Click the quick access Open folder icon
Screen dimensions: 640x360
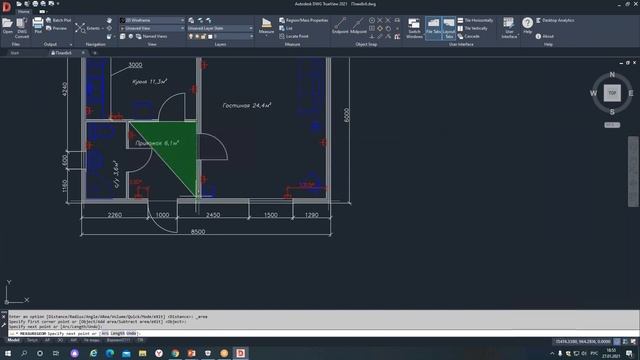pos(19,4)
